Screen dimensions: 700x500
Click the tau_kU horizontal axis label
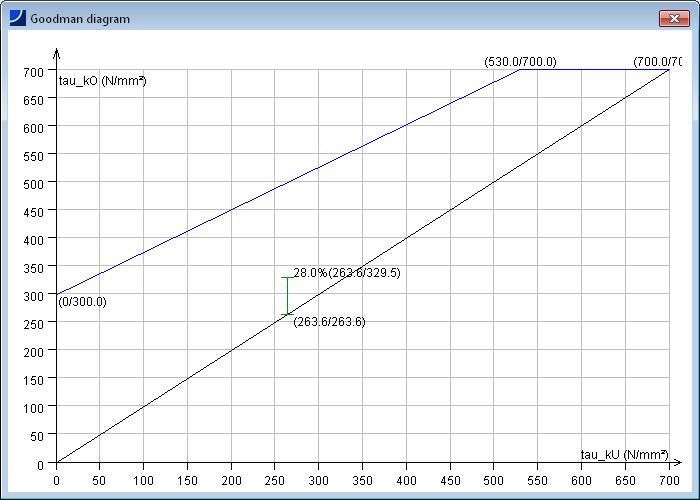point(624,454)
